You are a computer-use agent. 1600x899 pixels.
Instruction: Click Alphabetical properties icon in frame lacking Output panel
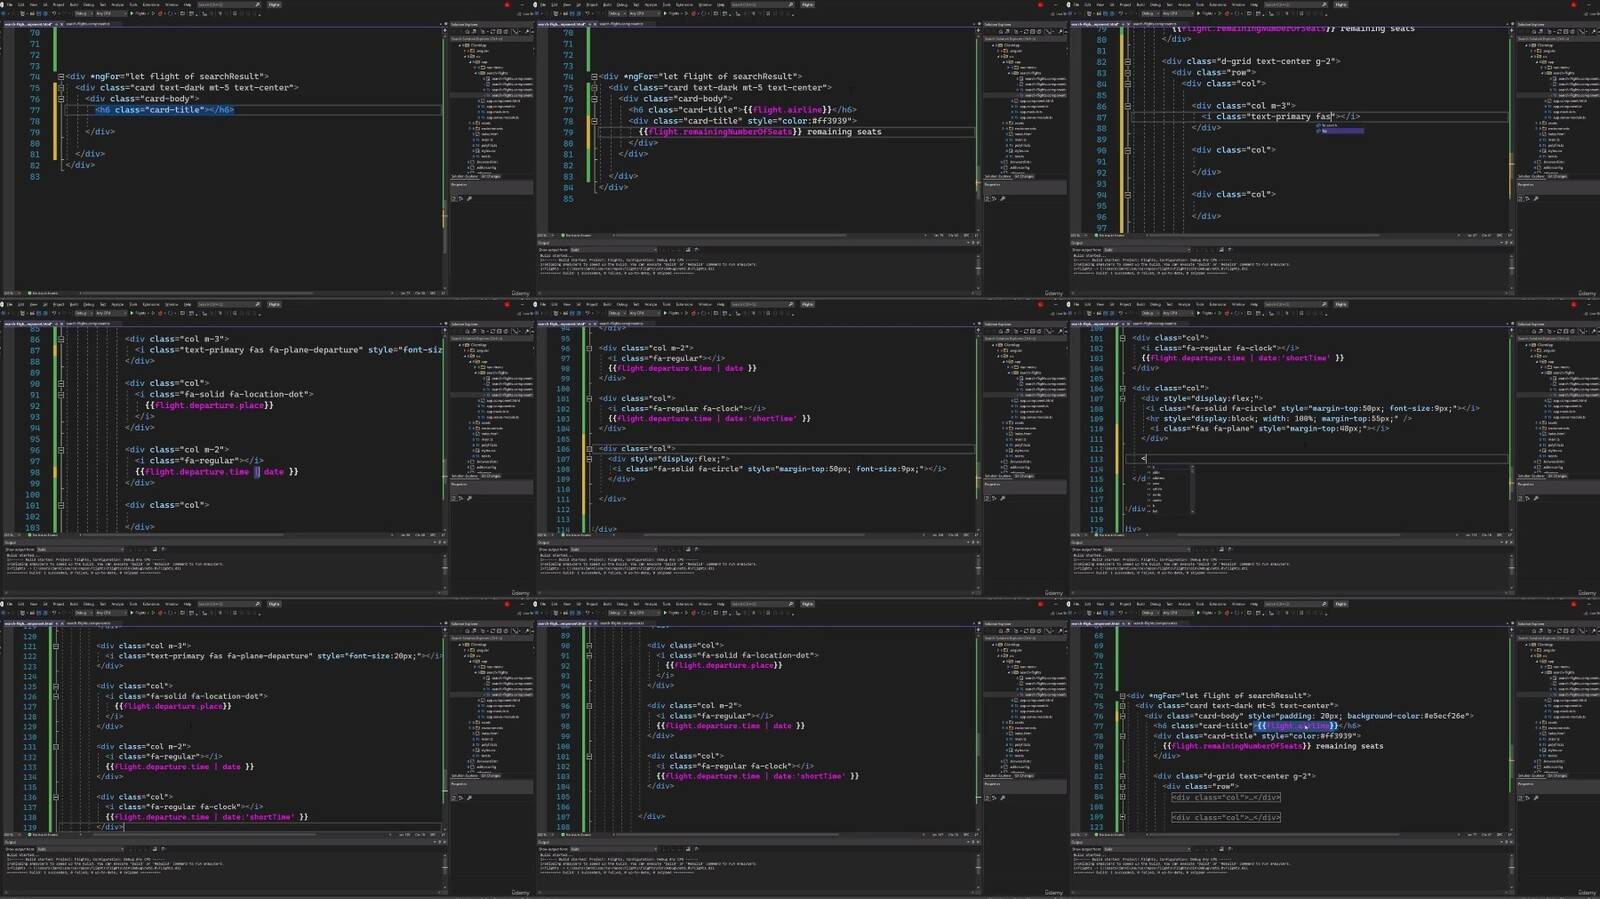[x=461, y=198]
